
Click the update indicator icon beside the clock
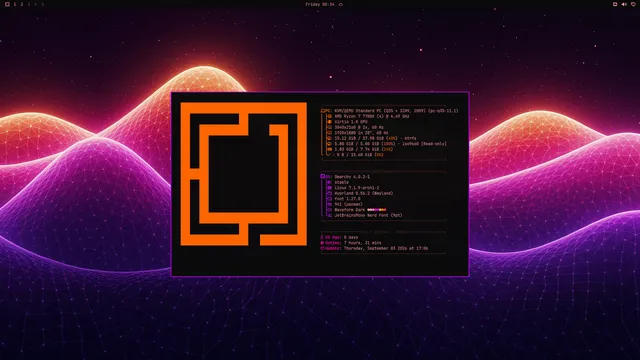coord(341,4)
